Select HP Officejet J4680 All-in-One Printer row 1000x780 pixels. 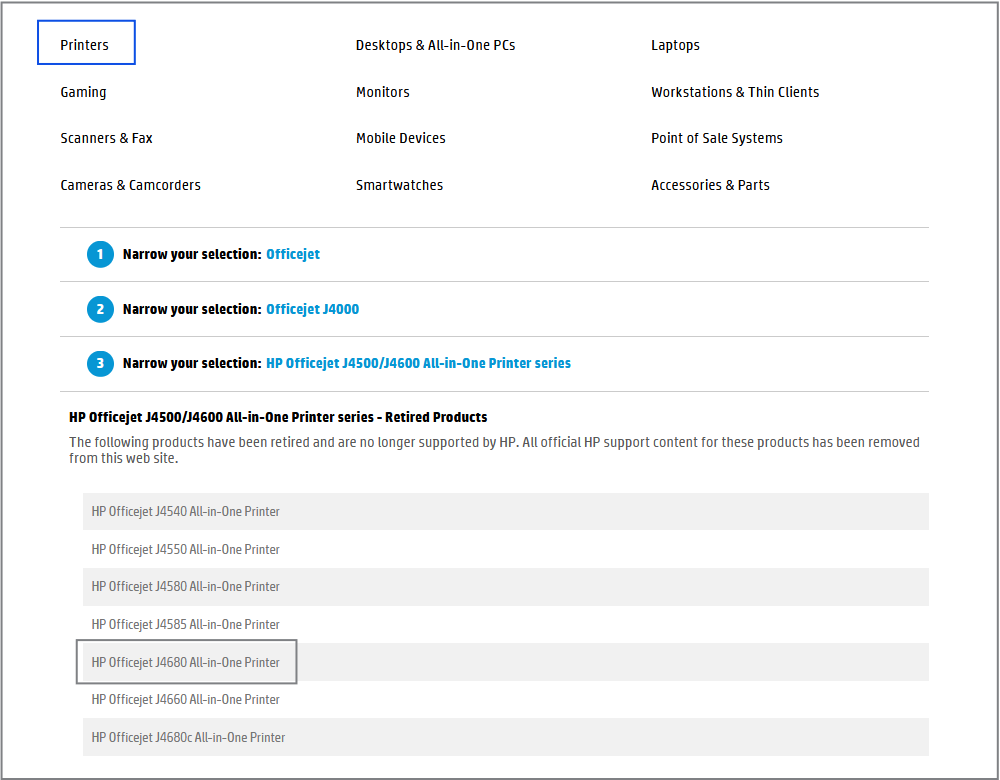click(505, 662)
